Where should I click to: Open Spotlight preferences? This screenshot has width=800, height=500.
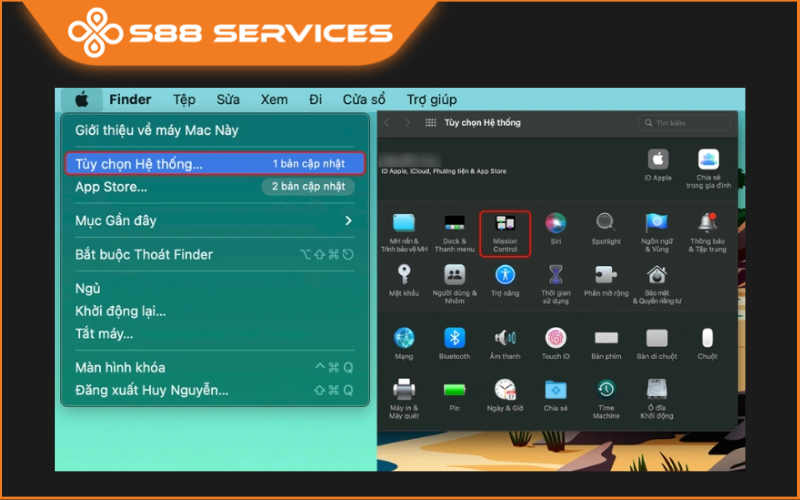(606, 229)
